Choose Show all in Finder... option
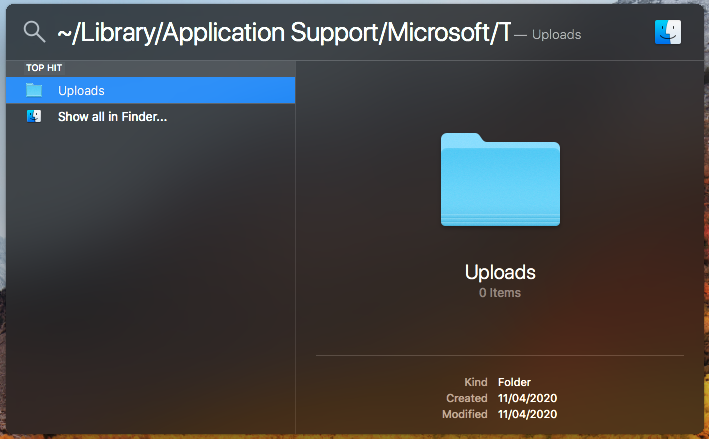The width and height of the screenshot is (709, 439). point(112,117)
